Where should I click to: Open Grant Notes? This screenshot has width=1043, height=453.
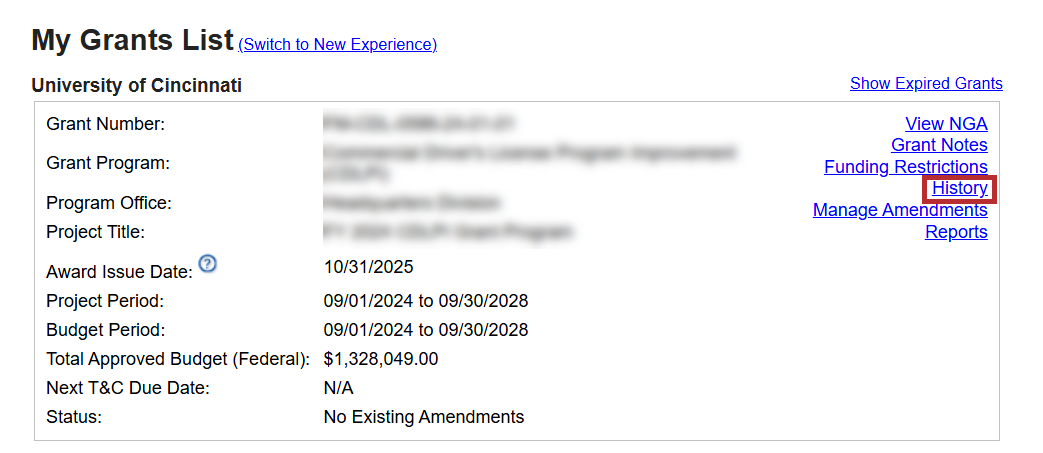click(939, 146)
